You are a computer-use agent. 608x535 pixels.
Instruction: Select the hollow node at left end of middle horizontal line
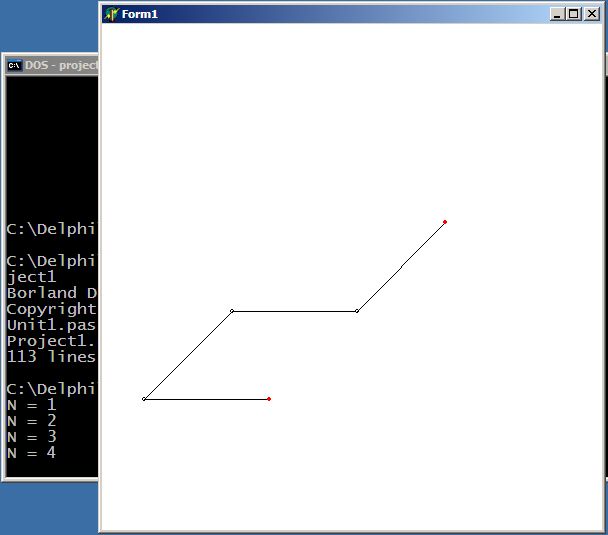click(232, 311)
